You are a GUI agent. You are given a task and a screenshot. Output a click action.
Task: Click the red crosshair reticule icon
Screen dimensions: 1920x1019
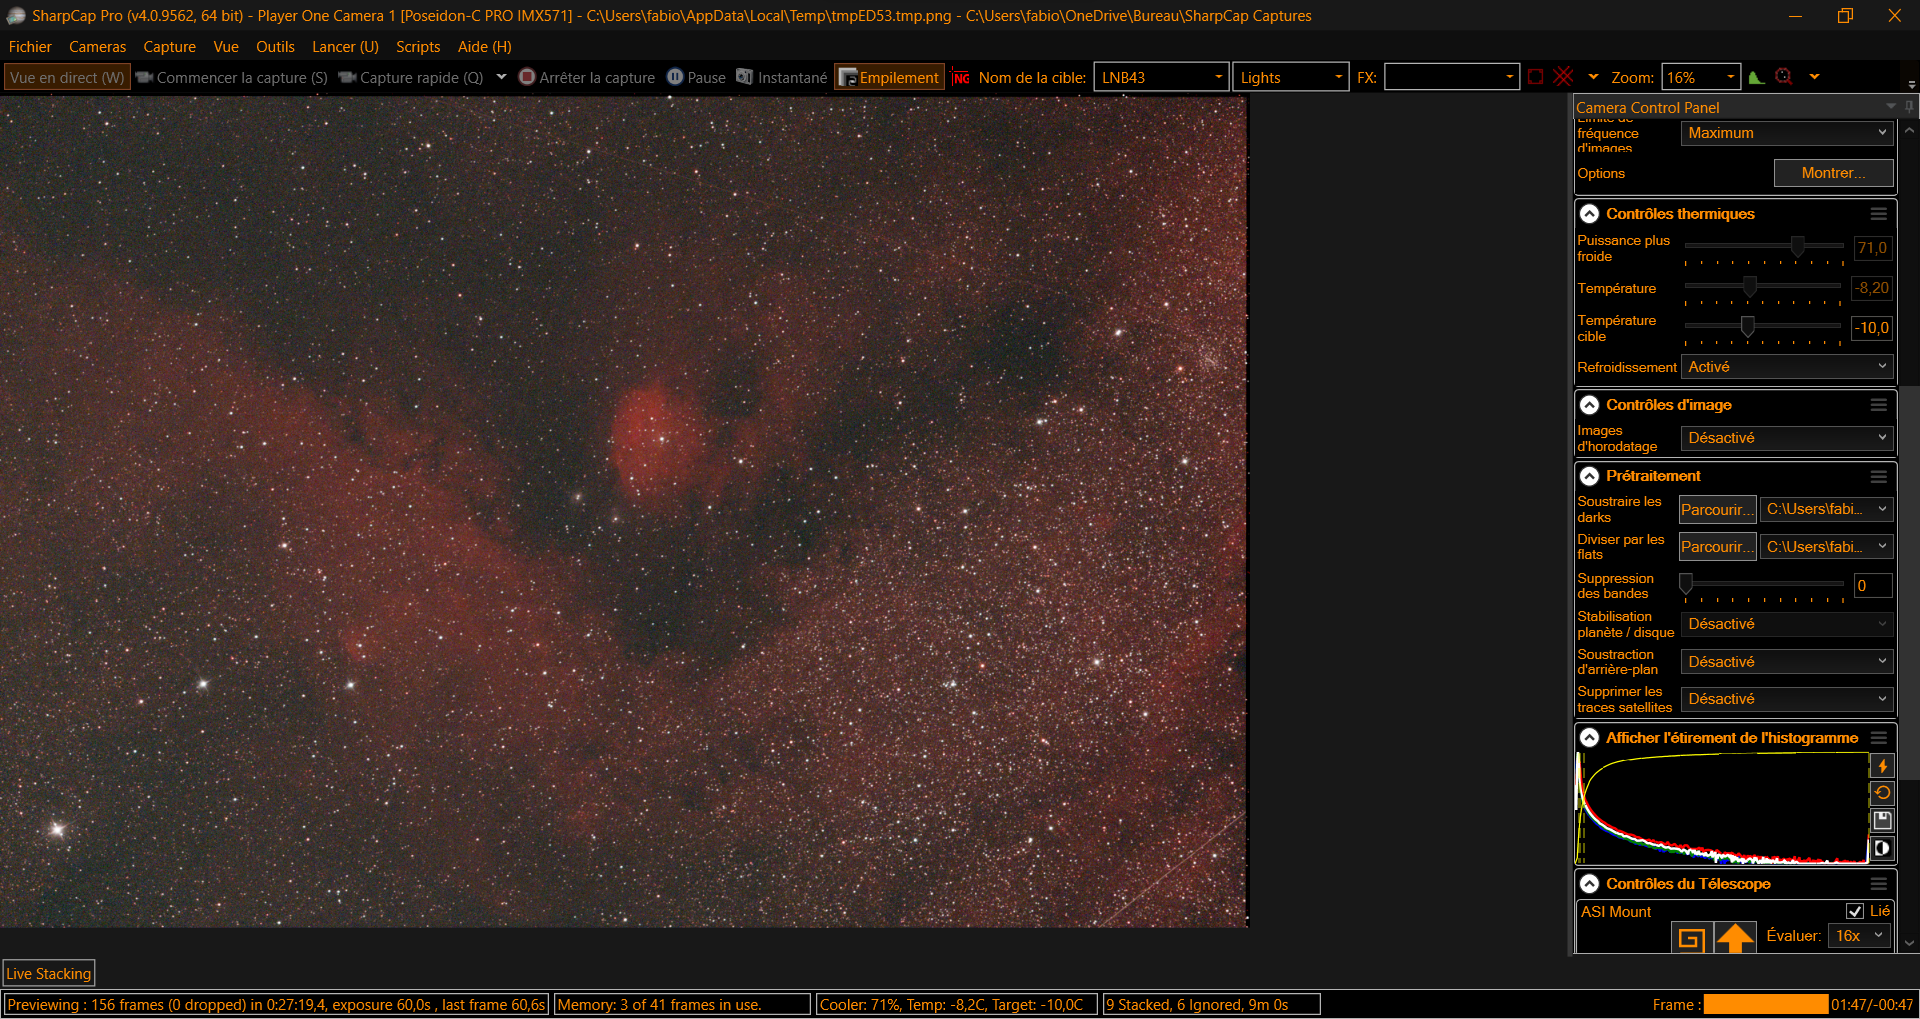[1564, 77]
